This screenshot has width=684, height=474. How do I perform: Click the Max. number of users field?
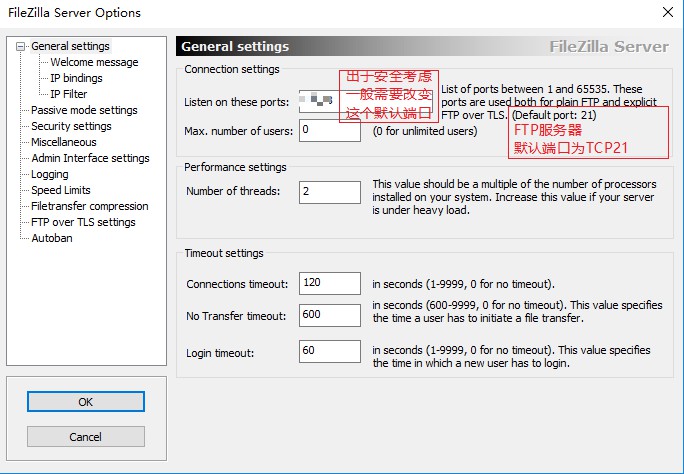point(329,130)
